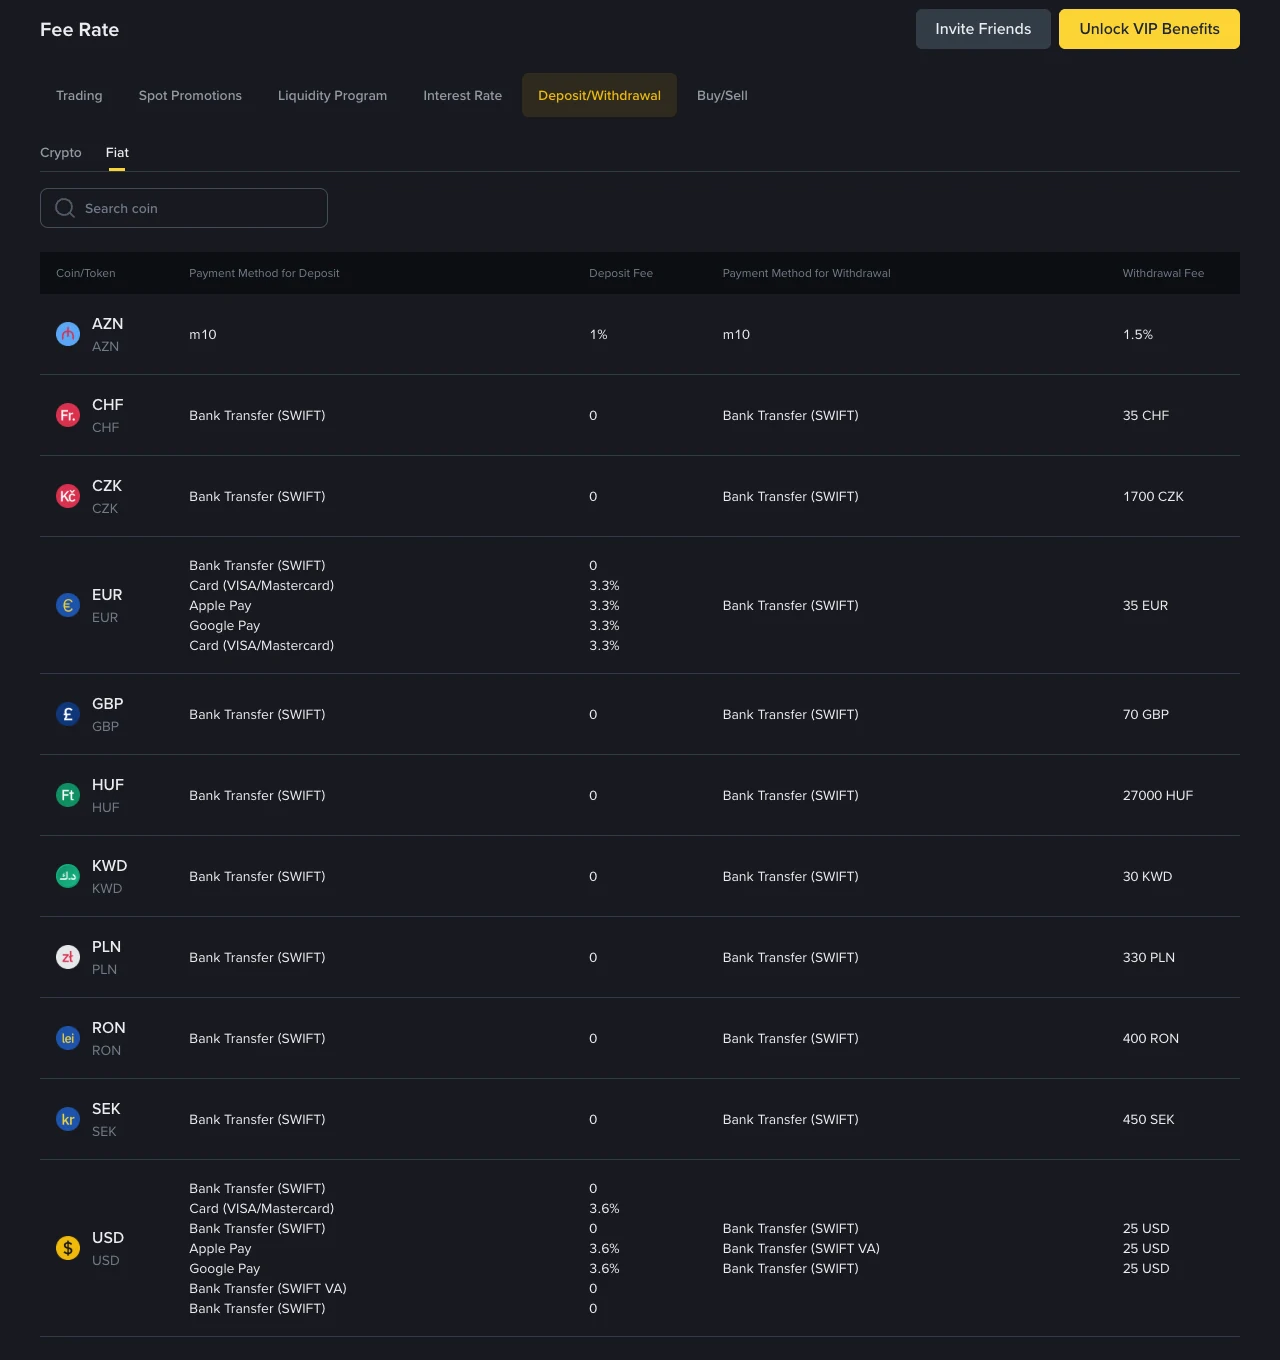Click the Invite Friends button
Image resolution: width=1280 pixels, height=1360 pixels.
[x=983, y=29]
